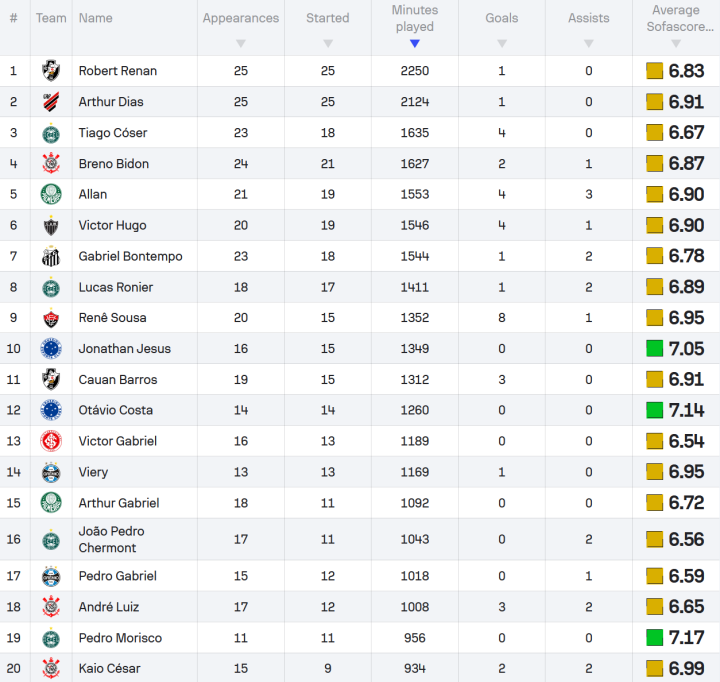The width and height of the screenshot is (720, 682).
Task: Click the Grêmio crest beside Viery
Action: click(51, 472)
